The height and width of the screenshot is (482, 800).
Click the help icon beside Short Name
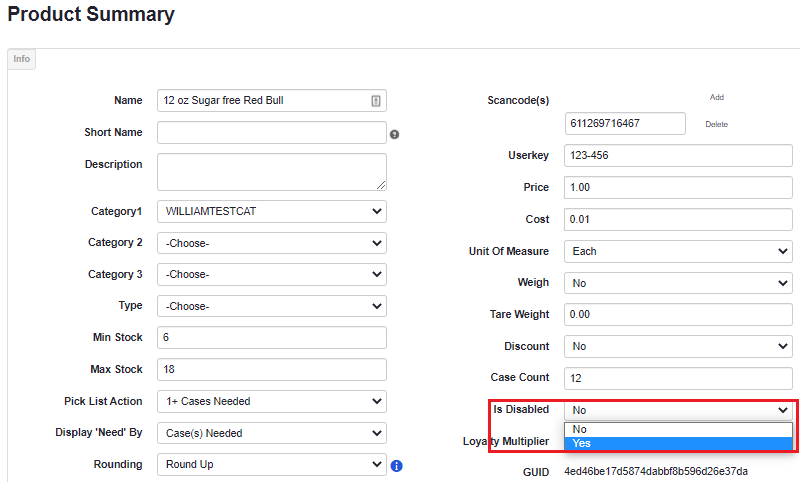[x=394, y=135]
